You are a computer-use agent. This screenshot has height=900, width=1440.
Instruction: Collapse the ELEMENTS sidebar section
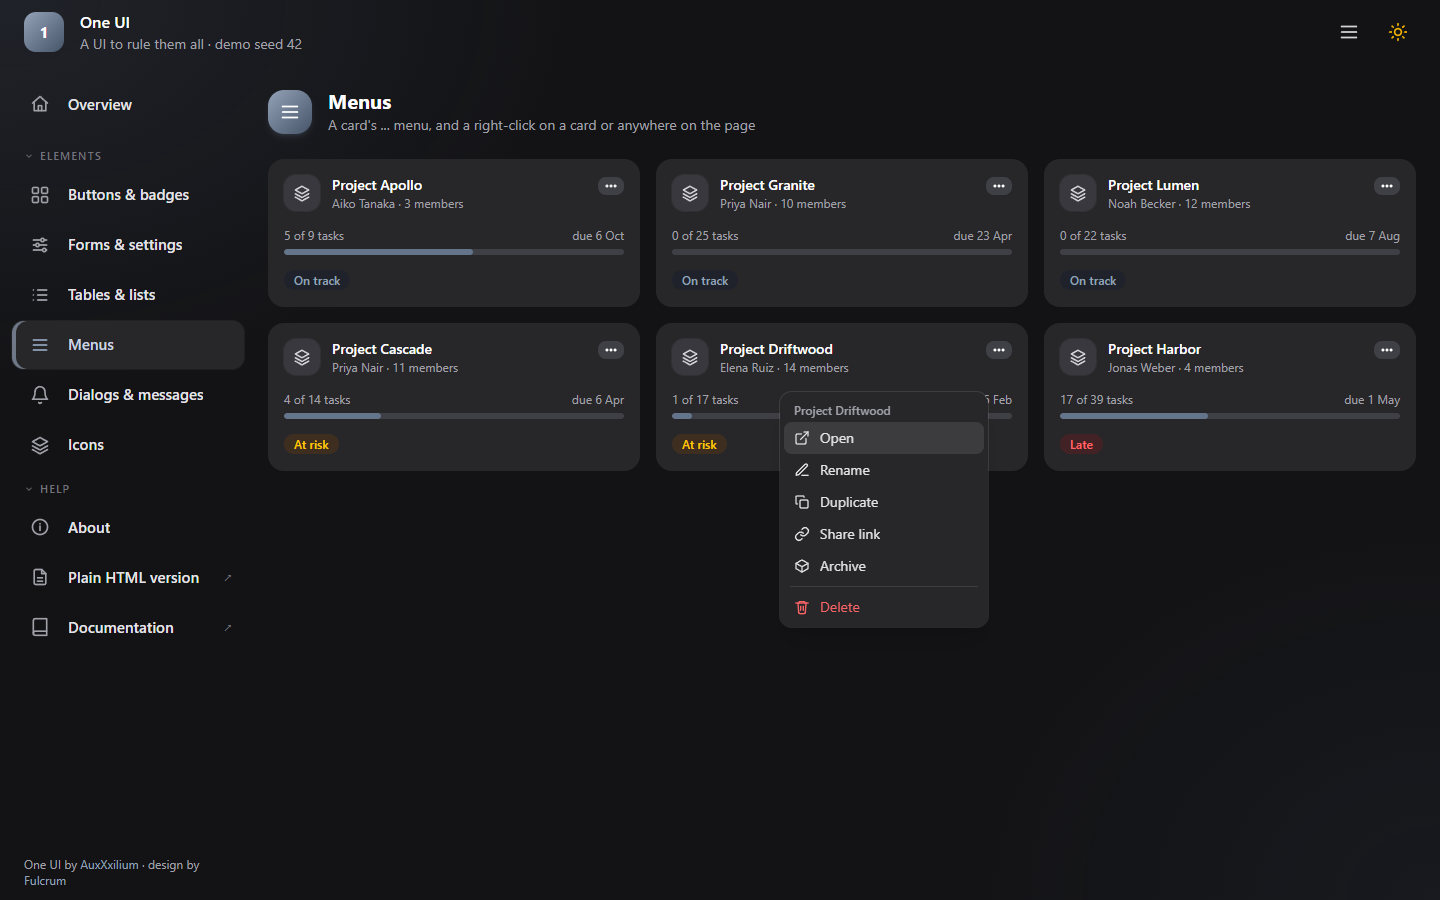click(63, 156)
